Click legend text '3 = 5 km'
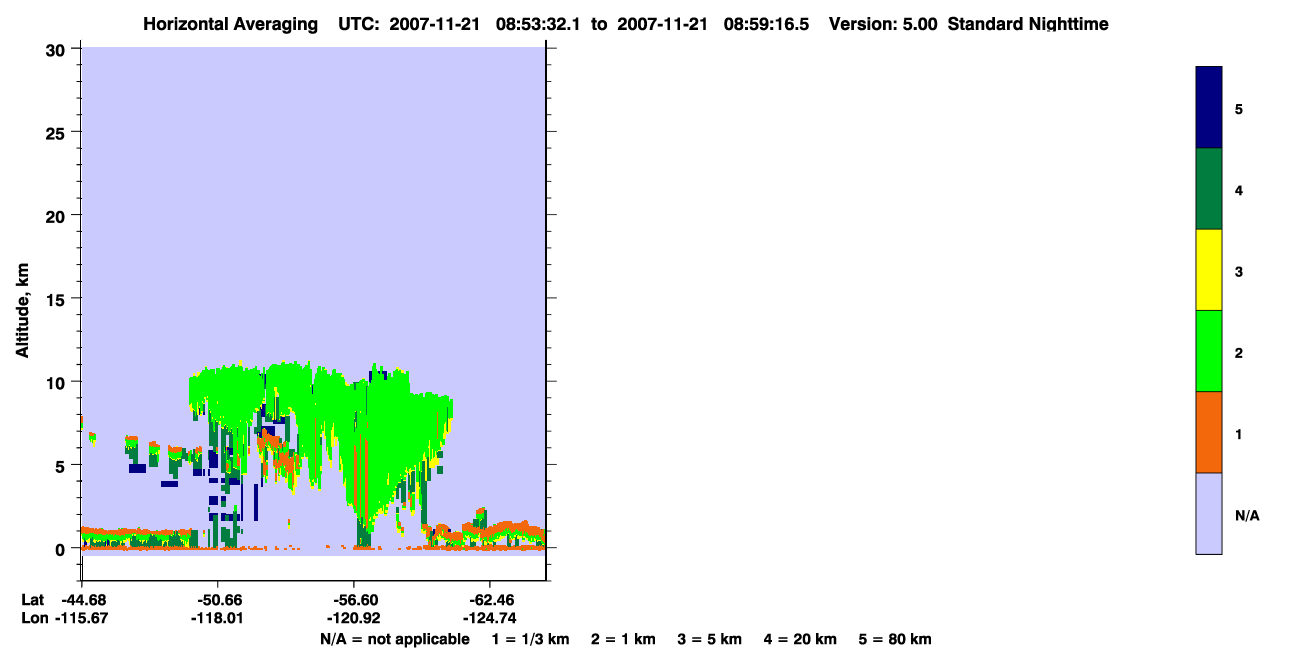This screenshot has width=1300, height=667. pos(710,639)
